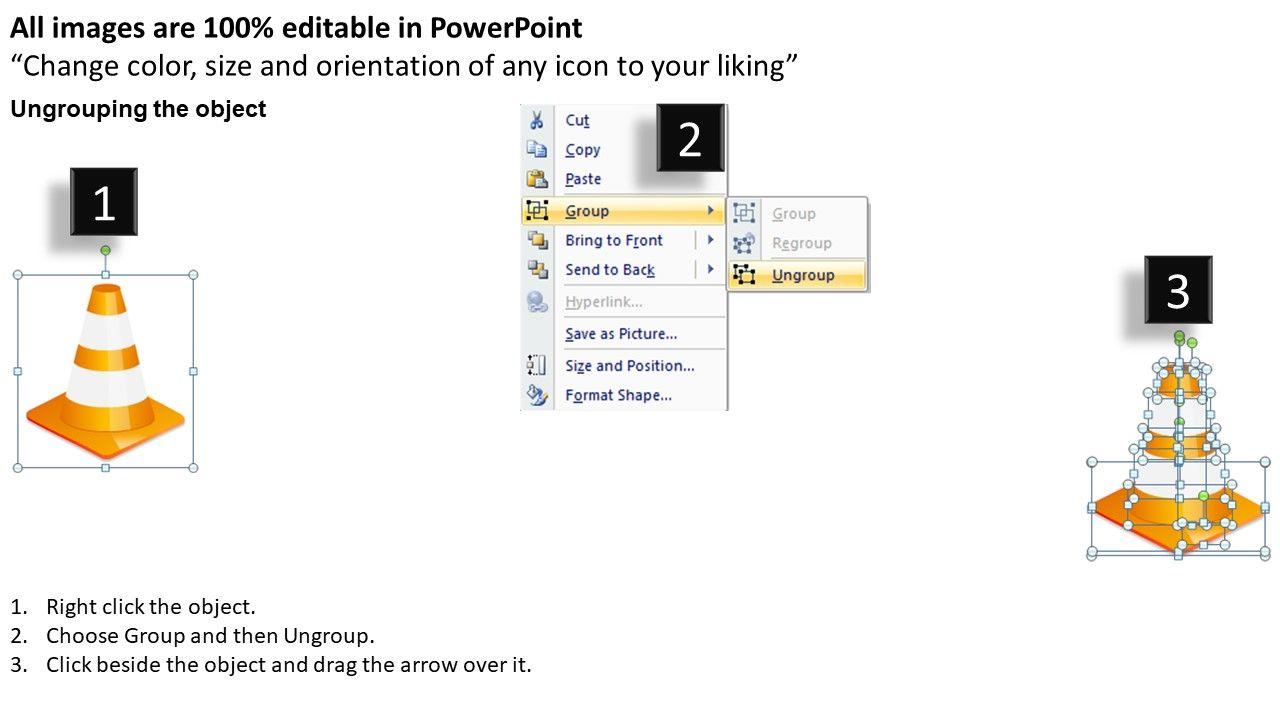Click the Format Shape paint icon
Image resolution: width=1280 pixels, height=720 pixels.
537,394
